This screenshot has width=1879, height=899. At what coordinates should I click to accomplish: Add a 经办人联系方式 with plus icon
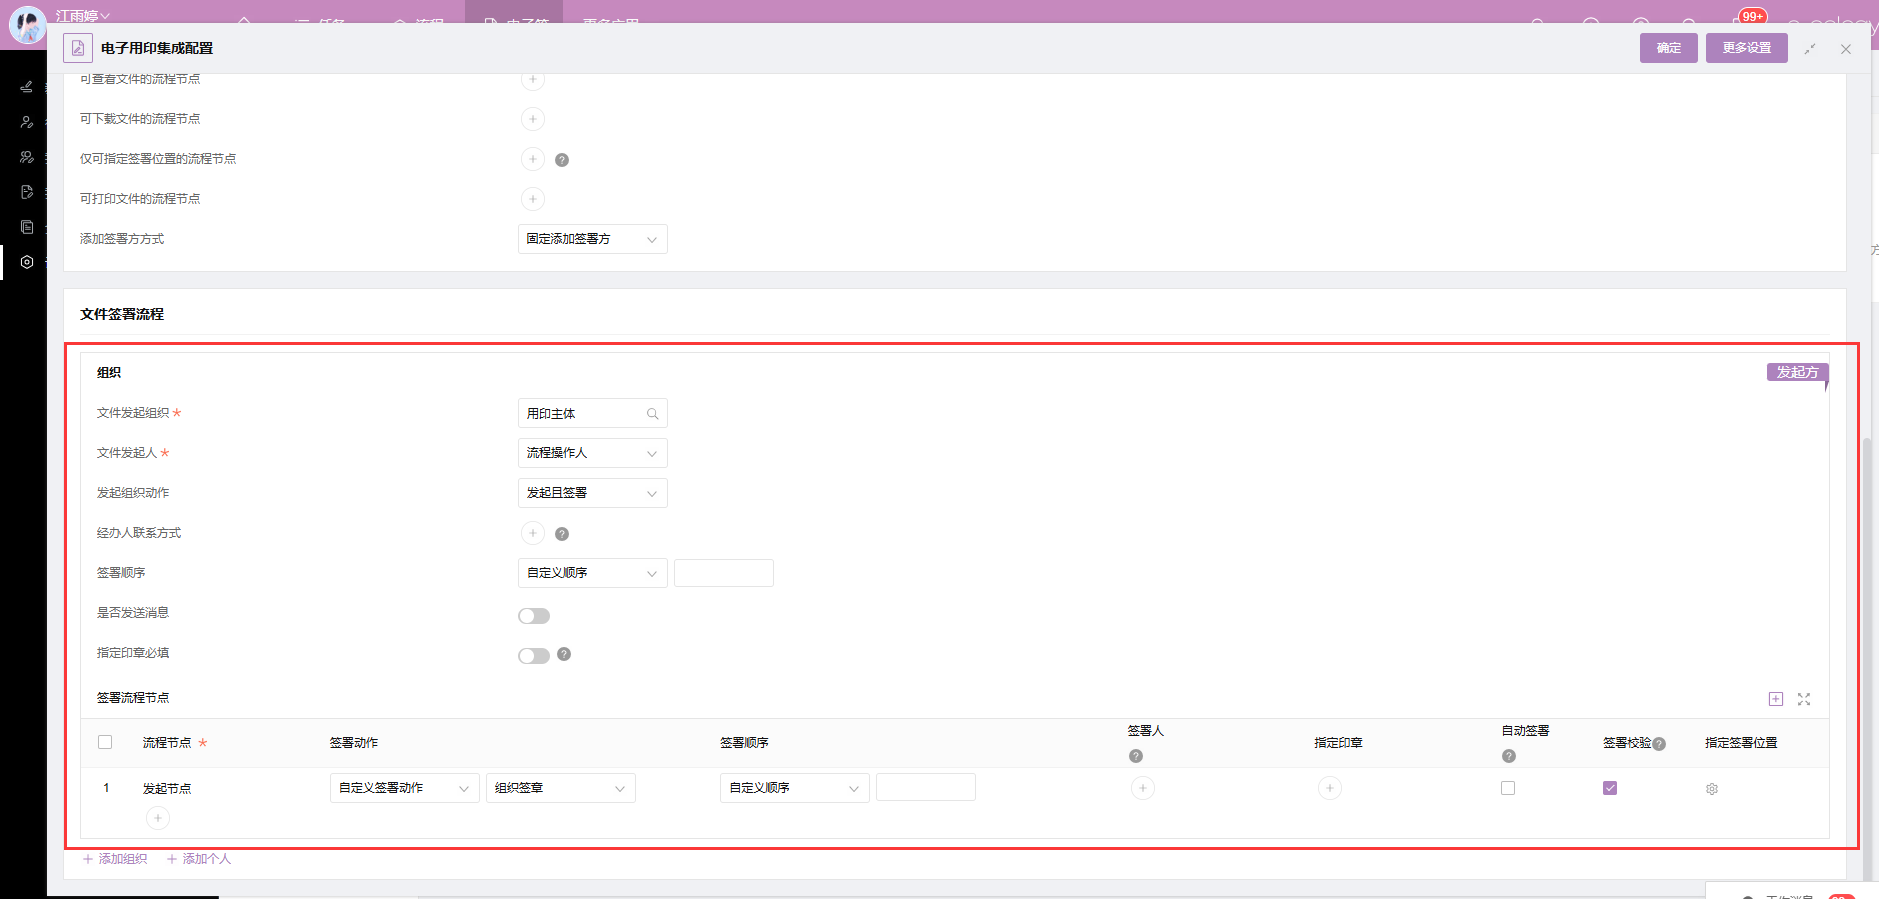[533, 533]
